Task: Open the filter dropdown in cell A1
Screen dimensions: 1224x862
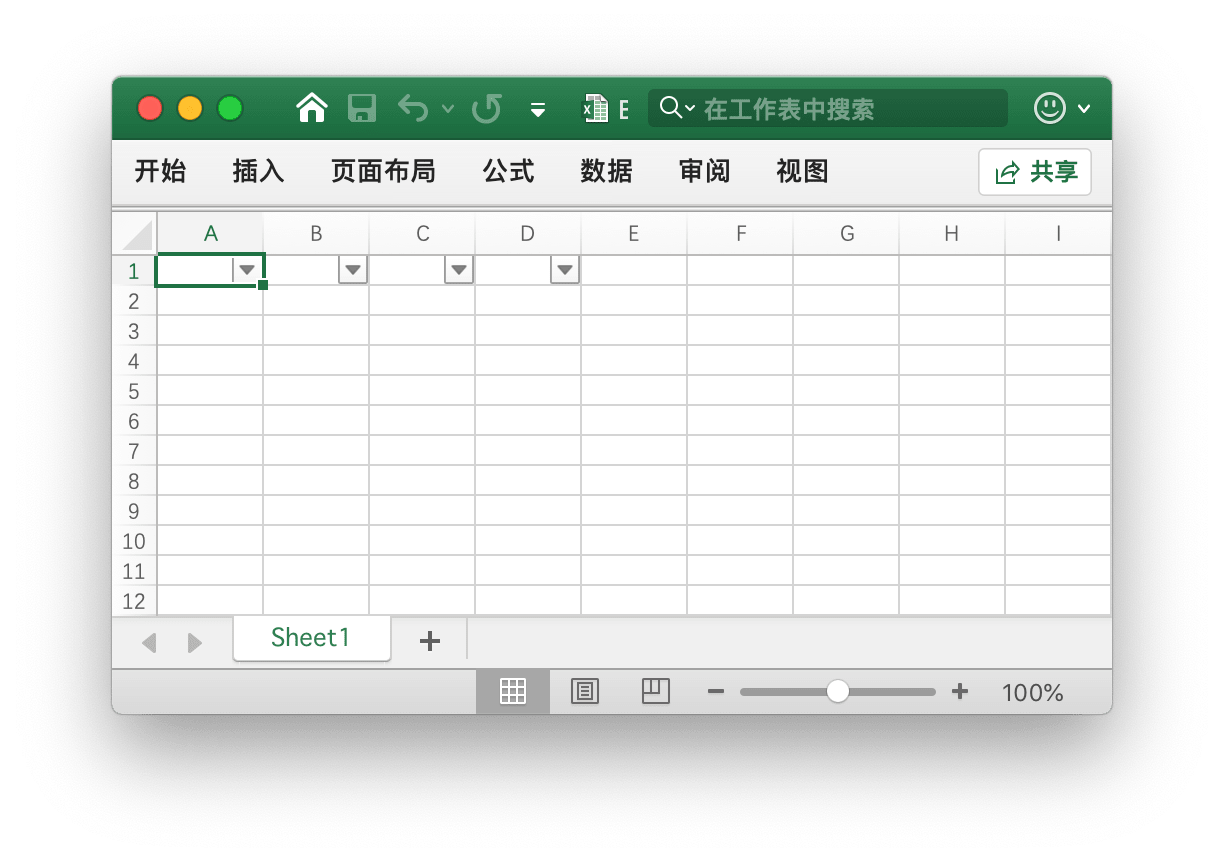Action: pyautogui.click(x=247, y=269)
